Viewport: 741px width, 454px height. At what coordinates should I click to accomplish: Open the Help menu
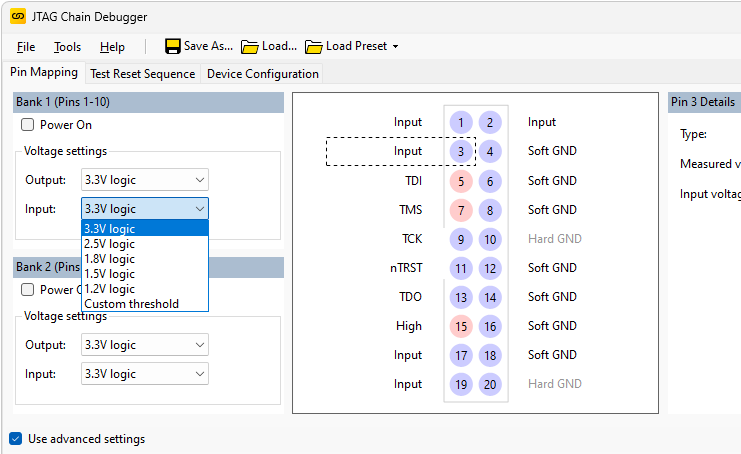tap(112, 47)
